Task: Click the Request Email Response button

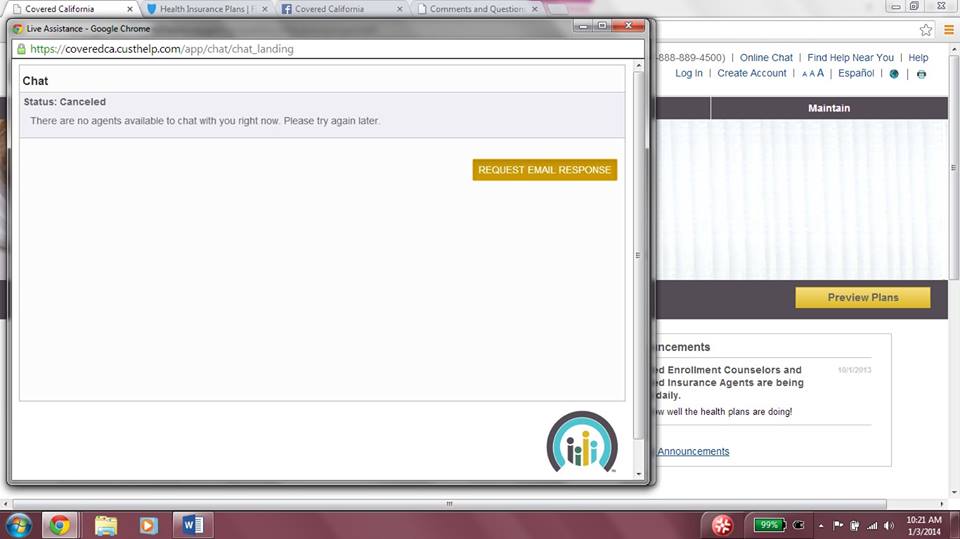Action: (544, 170)
